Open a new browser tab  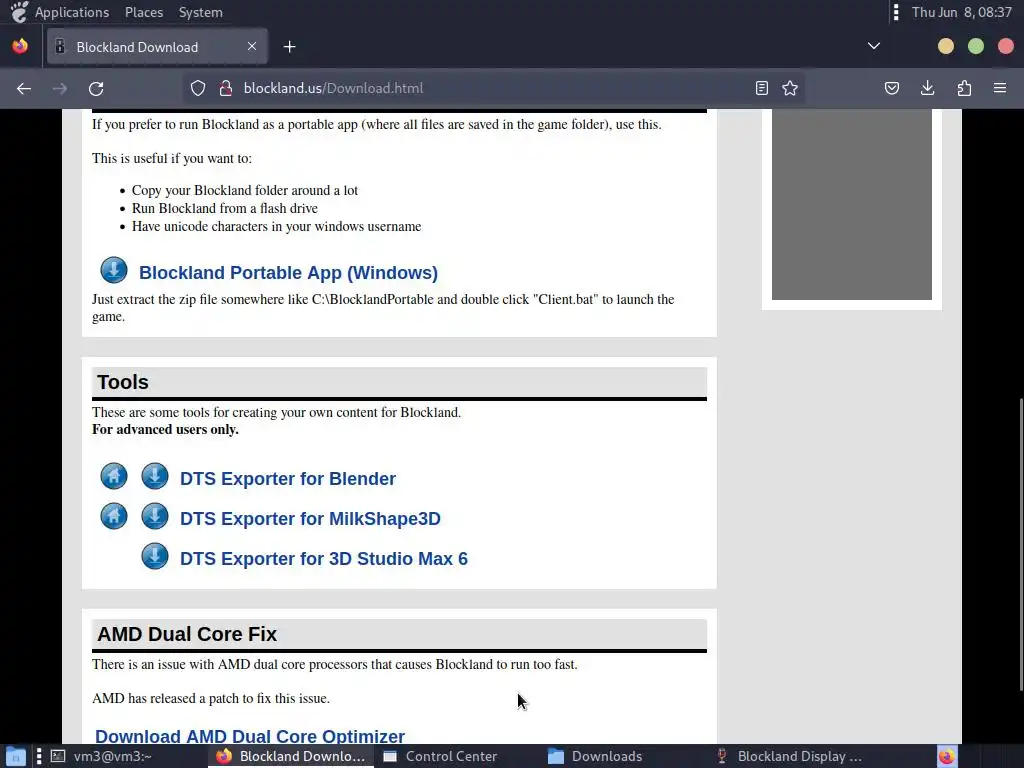click(x=290, y=47)
